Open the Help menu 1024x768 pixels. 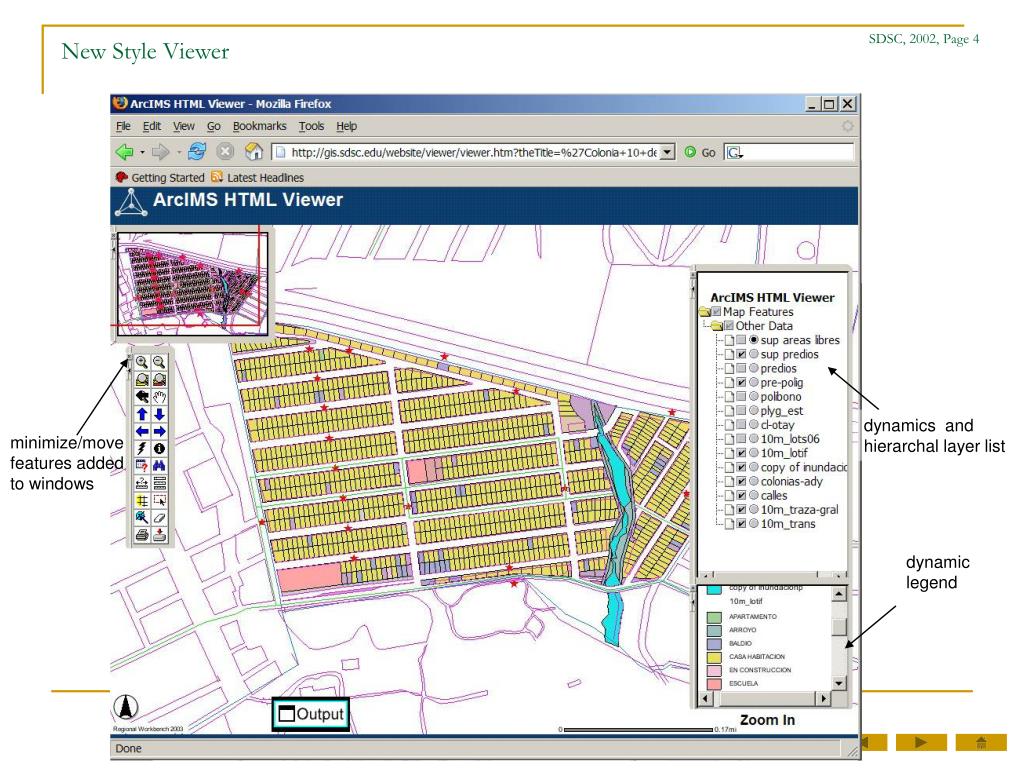(x=347, y=126)
